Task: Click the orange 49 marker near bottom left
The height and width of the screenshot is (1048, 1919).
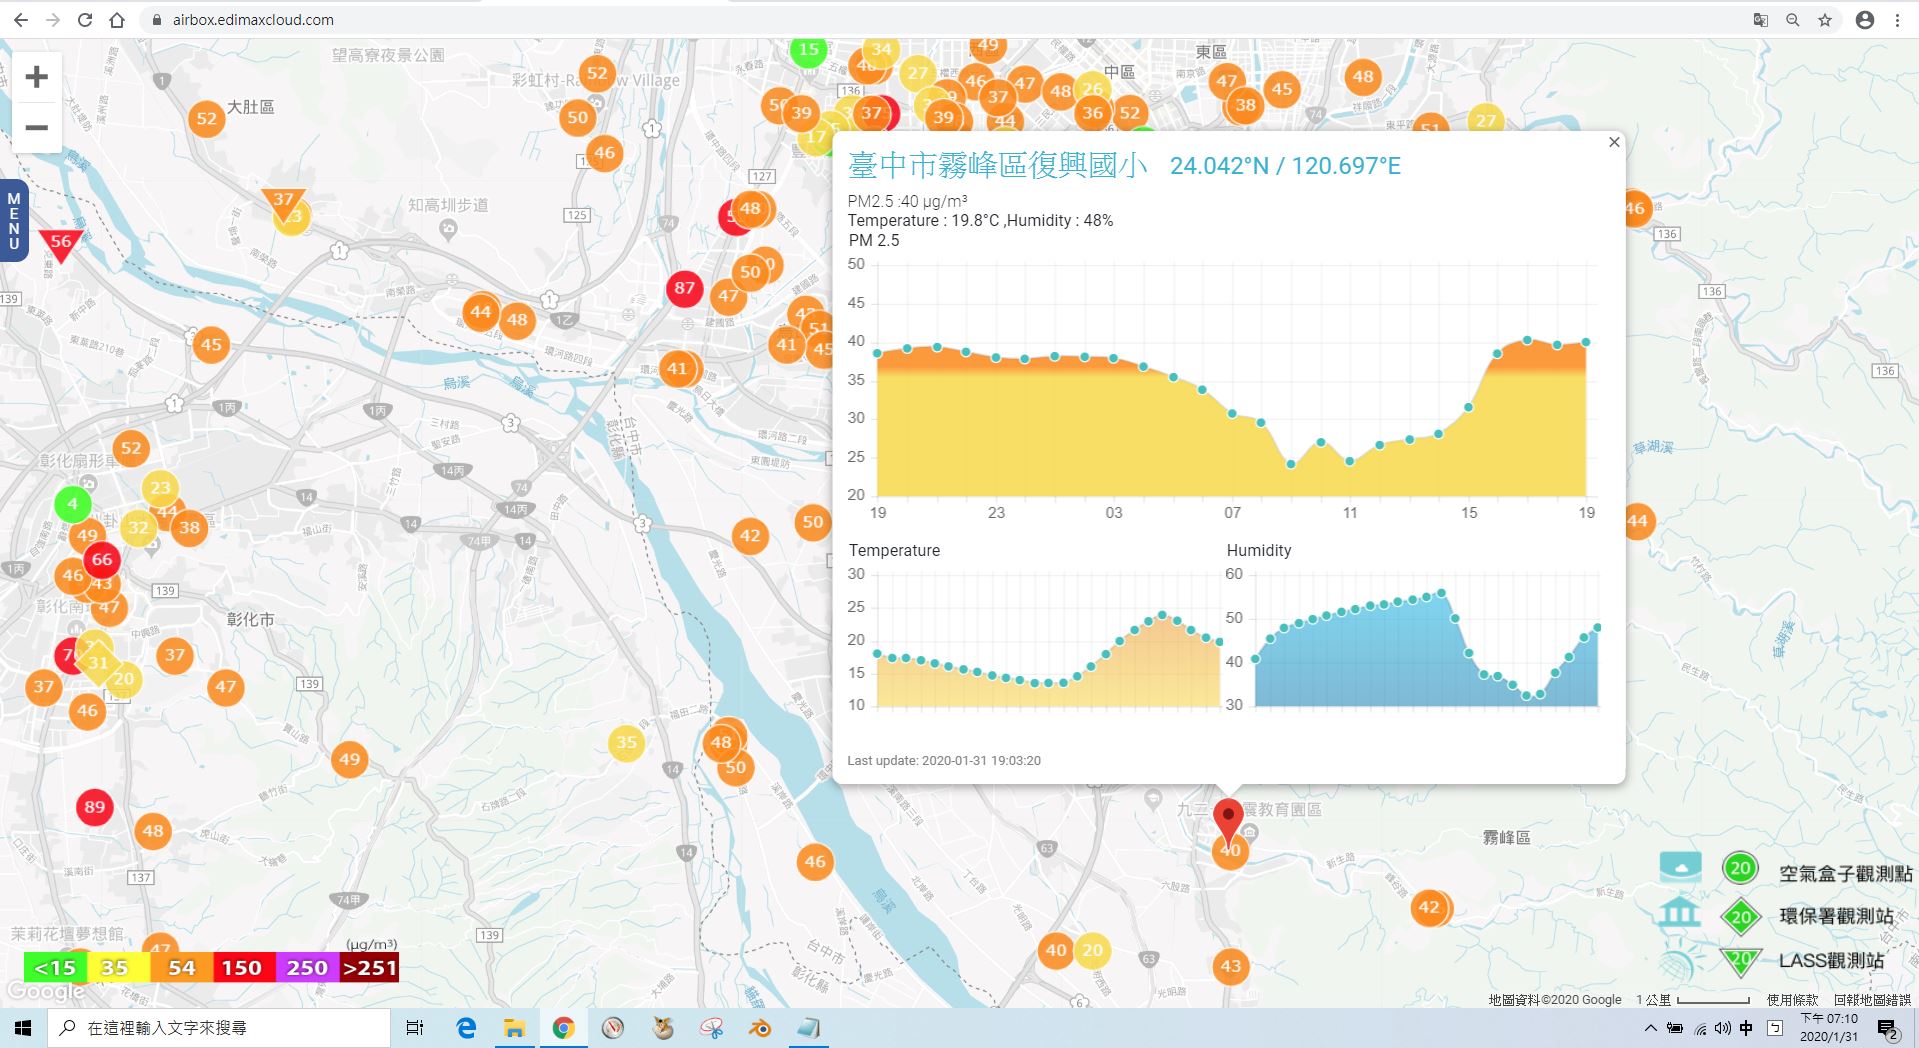Action: coord(349,759)
